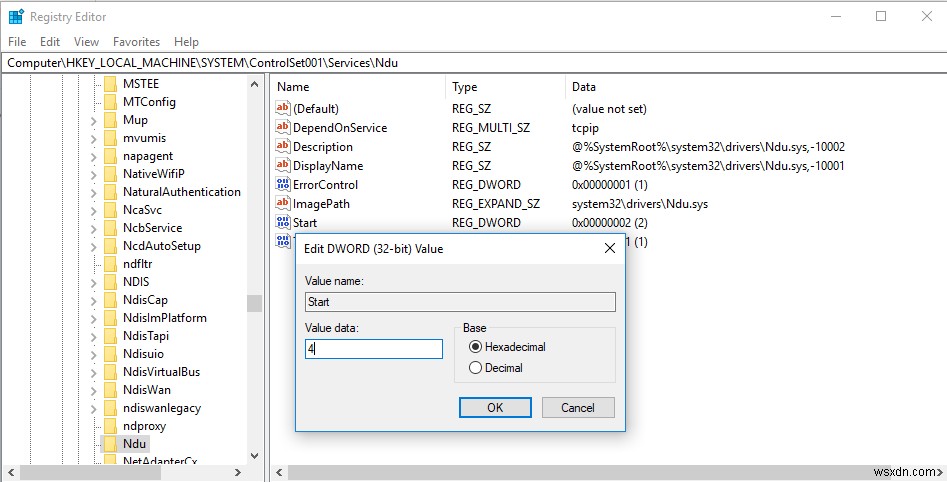This screenshot has width=947, height=482.
Task: Expand the Mup tree node
Action: pyautogui.click(x=94, y=120)
